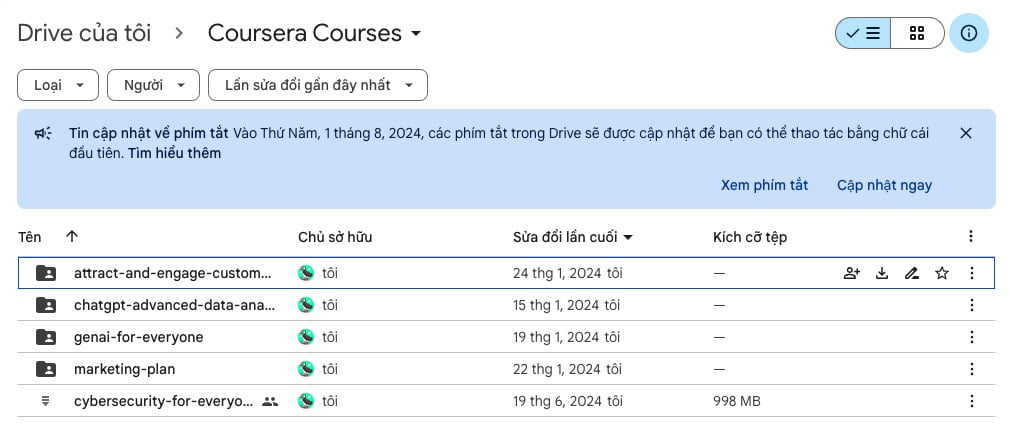The image size is (1010, 444).
Task: Select chatgpt-advanced-data-ana folder name
Action: pos(175,305)
